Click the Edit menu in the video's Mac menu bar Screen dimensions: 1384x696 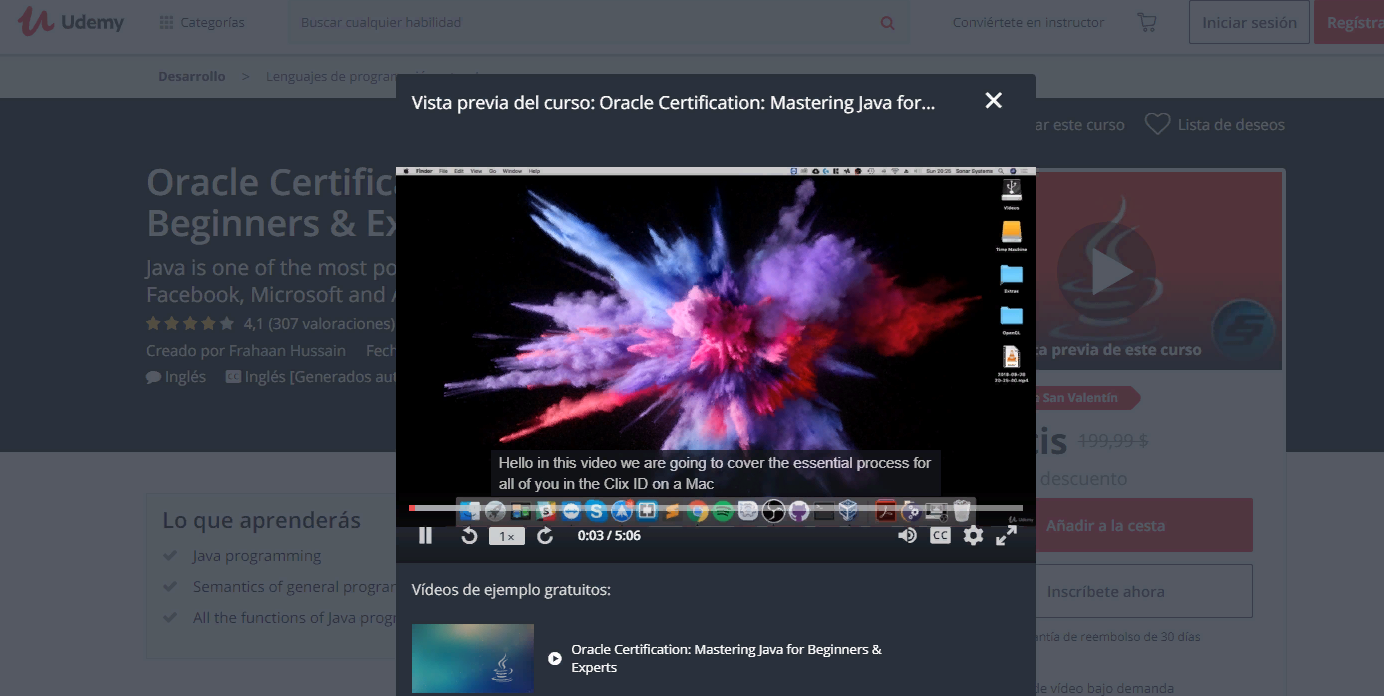(459, 172)
